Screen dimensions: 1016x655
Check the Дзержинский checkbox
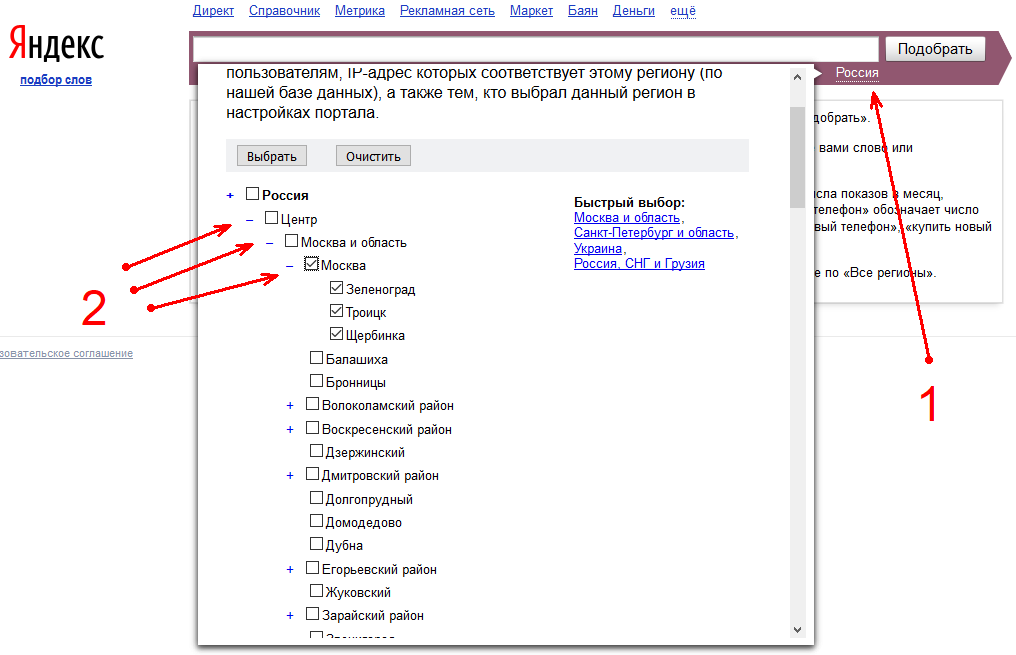[x=316, y=450]
